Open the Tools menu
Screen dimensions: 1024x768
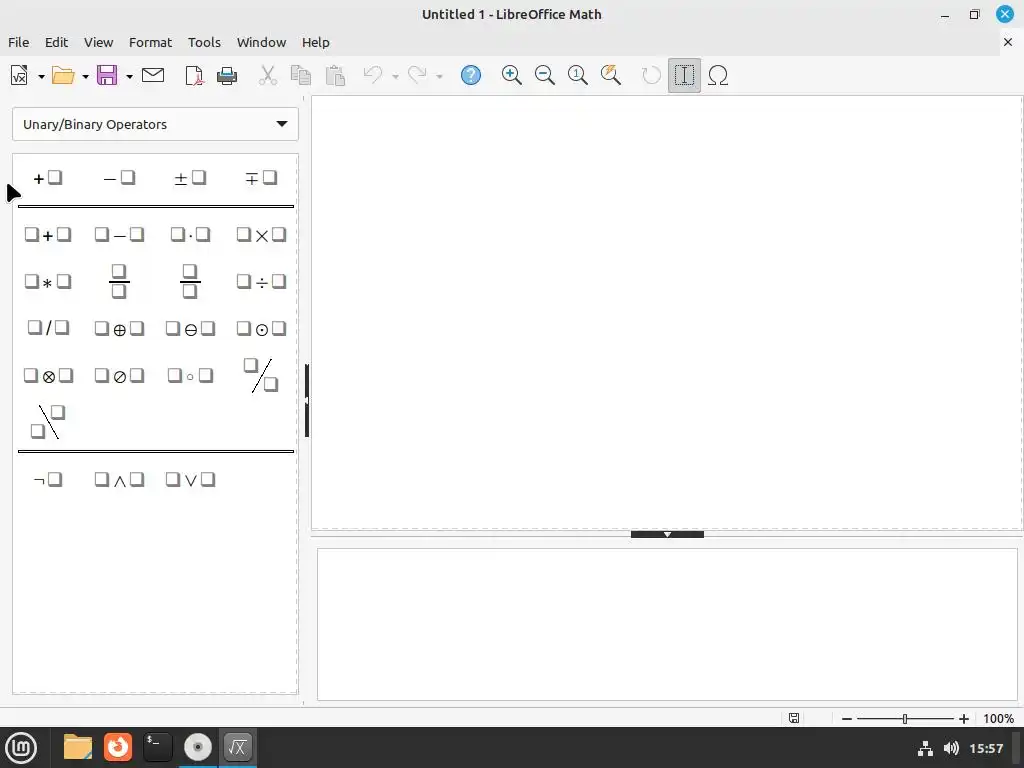pyautogui.click(x=204, y=42)
